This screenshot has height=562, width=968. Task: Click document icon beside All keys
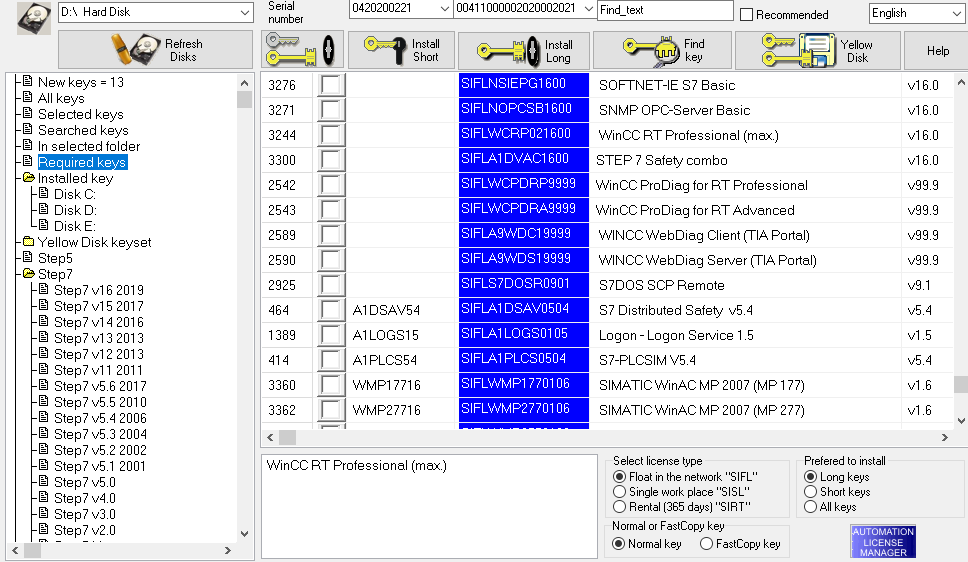click(27, 97)
